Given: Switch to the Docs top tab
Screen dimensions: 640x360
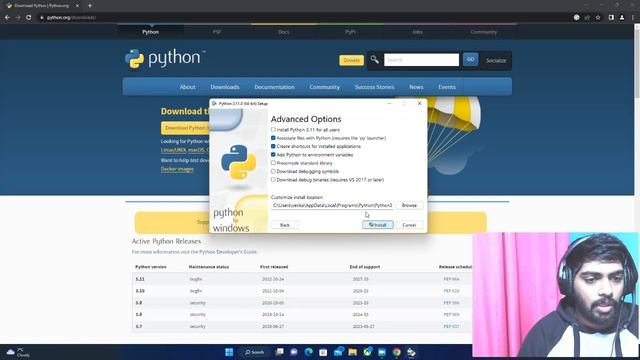Looking at the screenshot, I should click(x=284, y=32).
